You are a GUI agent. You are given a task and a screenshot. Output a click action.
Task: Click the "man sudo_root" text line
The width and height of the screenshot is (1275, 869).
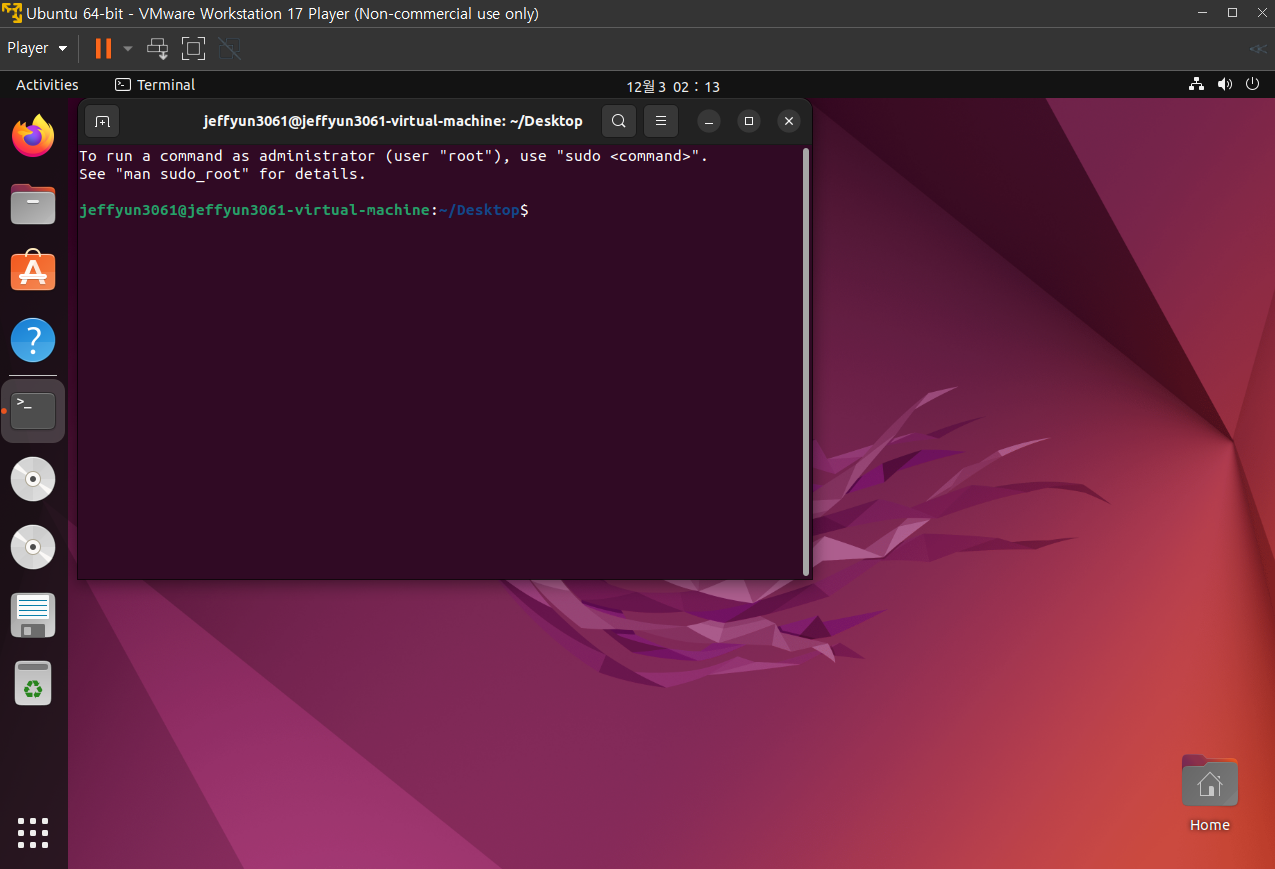(223, 174)
